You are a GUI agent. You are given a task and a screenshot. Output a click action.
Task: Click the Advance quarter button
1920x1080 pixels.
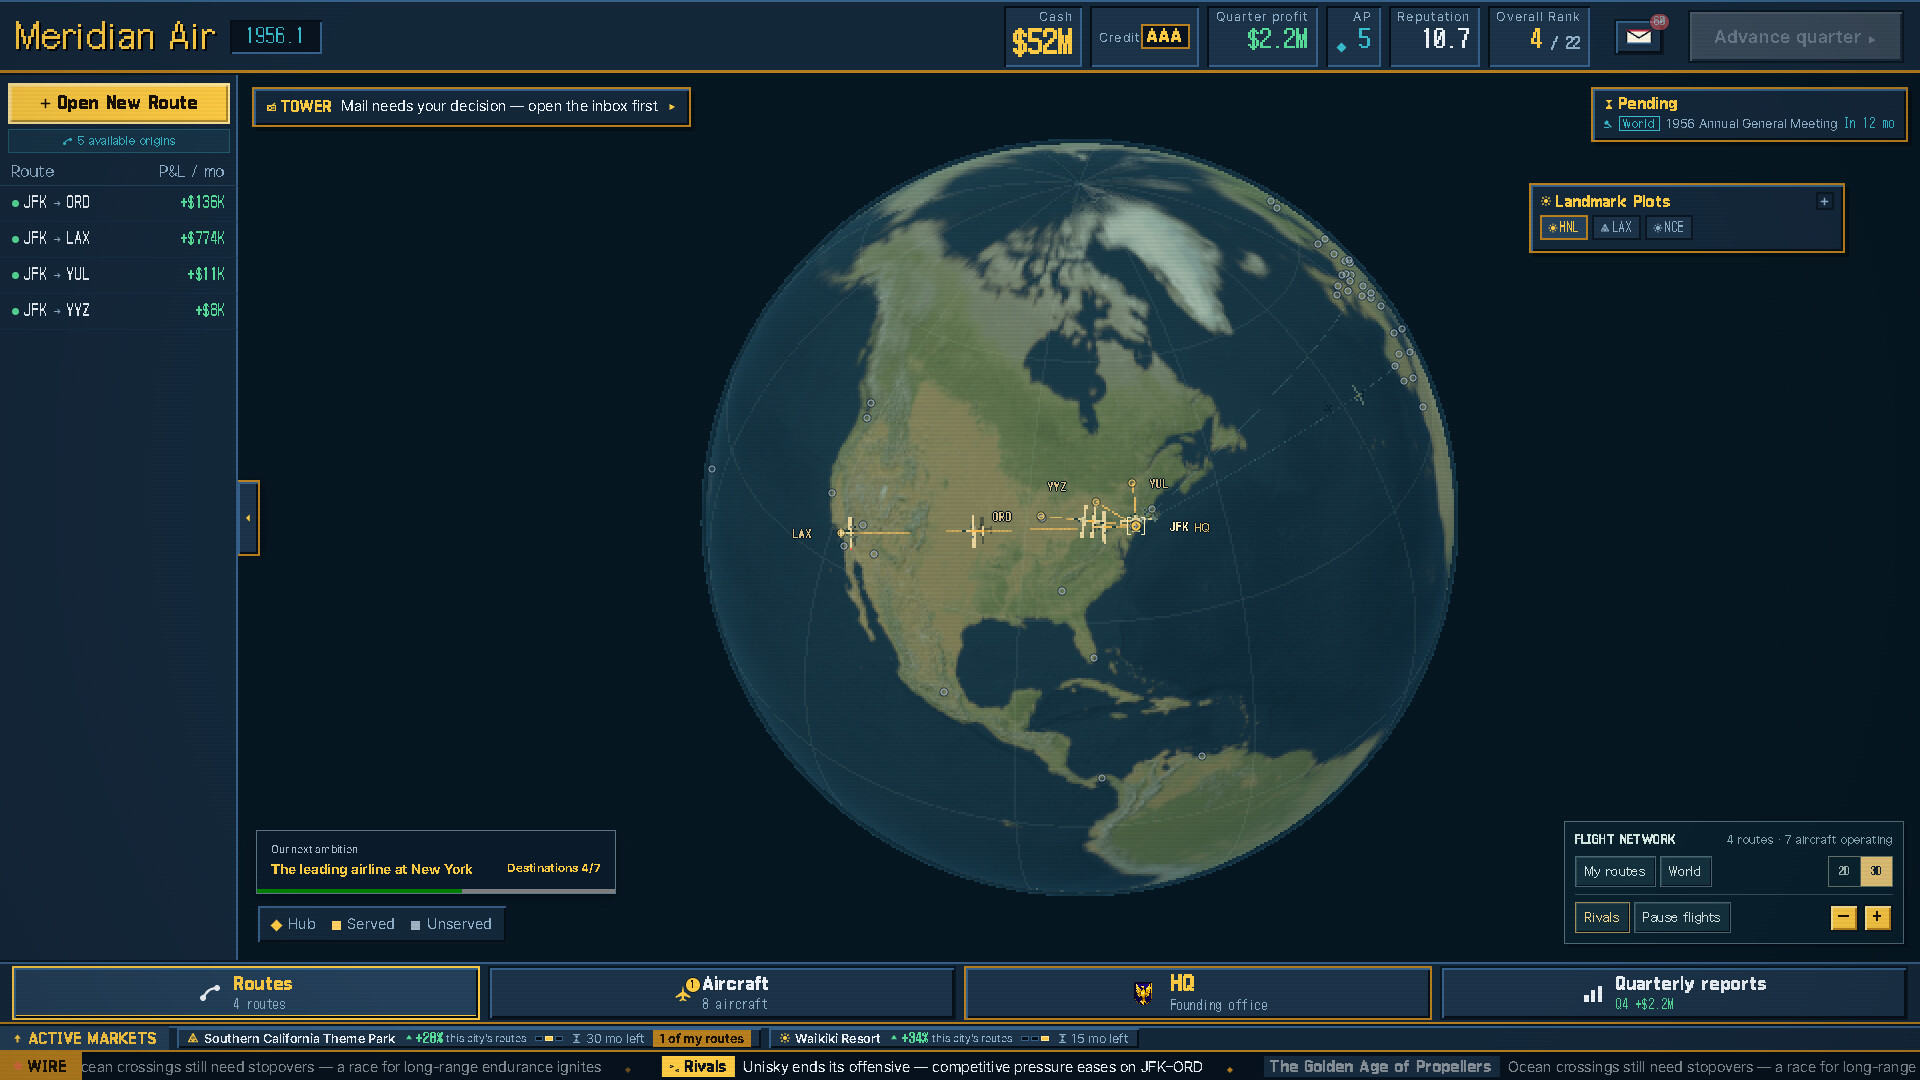tap(1795, 37)
